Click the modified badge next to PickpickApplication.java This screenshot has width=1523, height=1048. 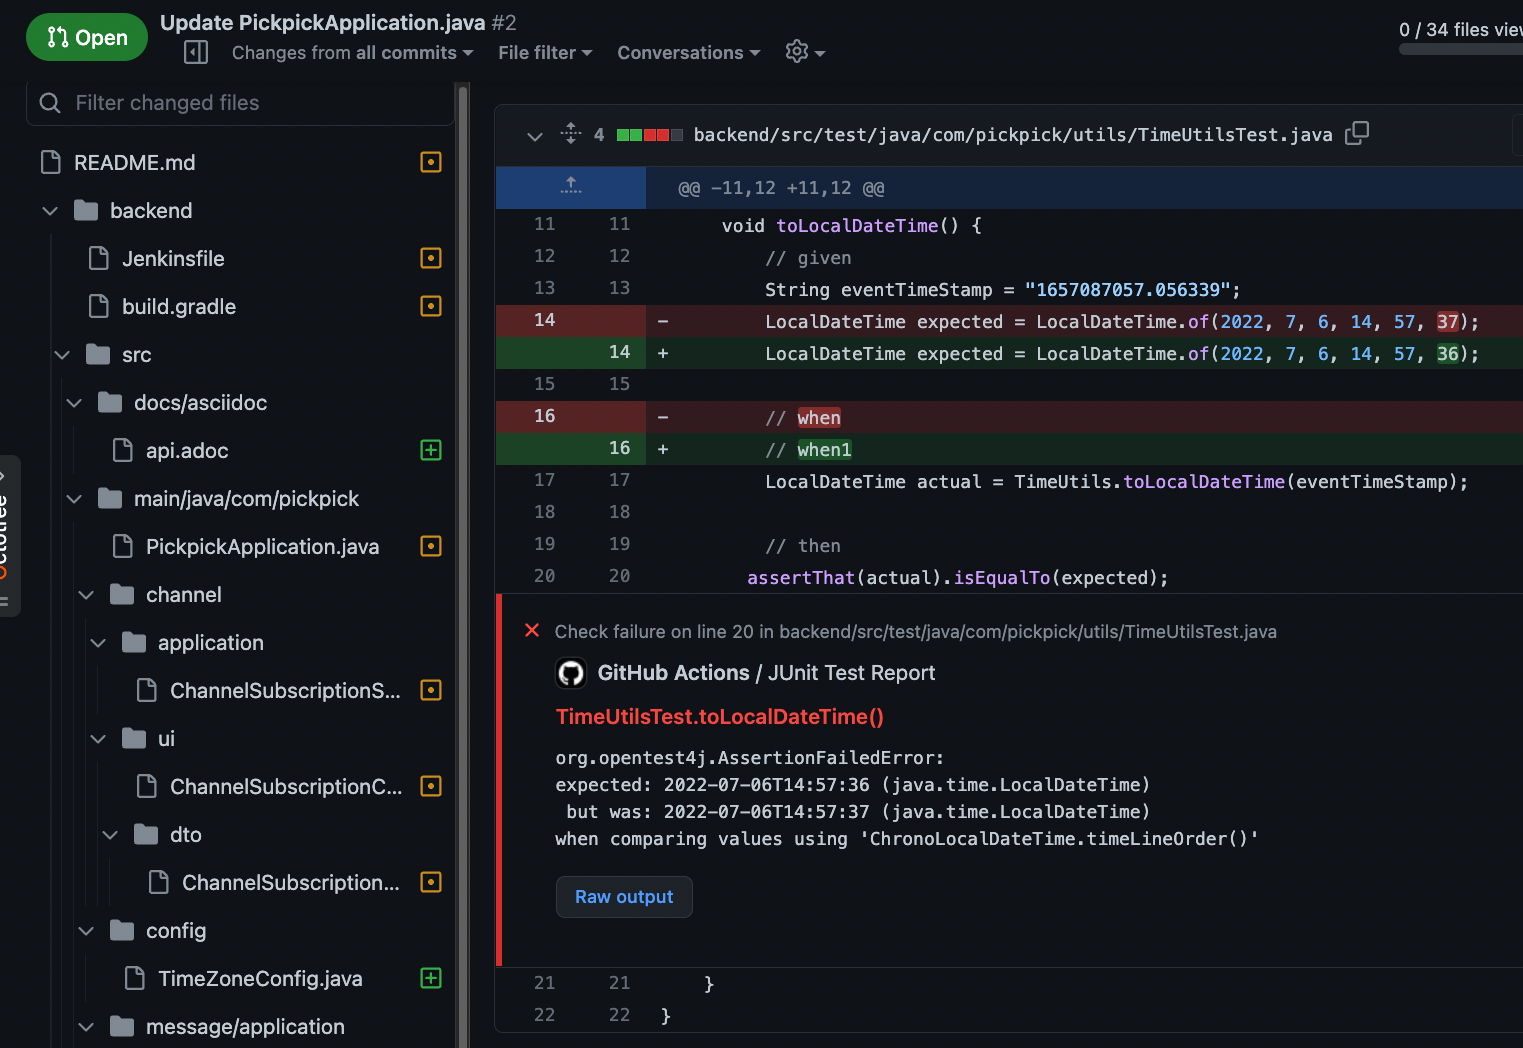[x=431, y=546]
